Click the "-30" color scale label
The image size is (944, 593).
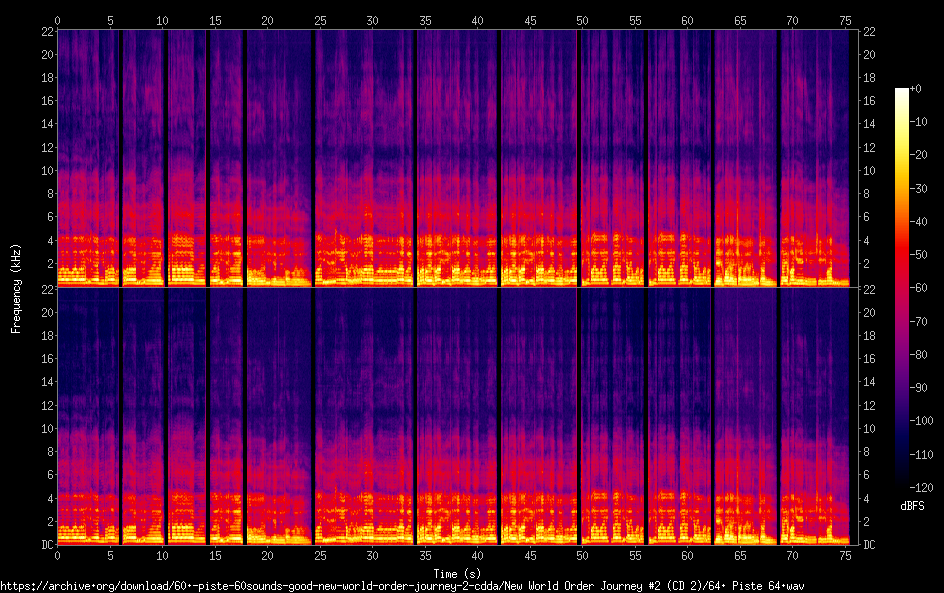918,188
